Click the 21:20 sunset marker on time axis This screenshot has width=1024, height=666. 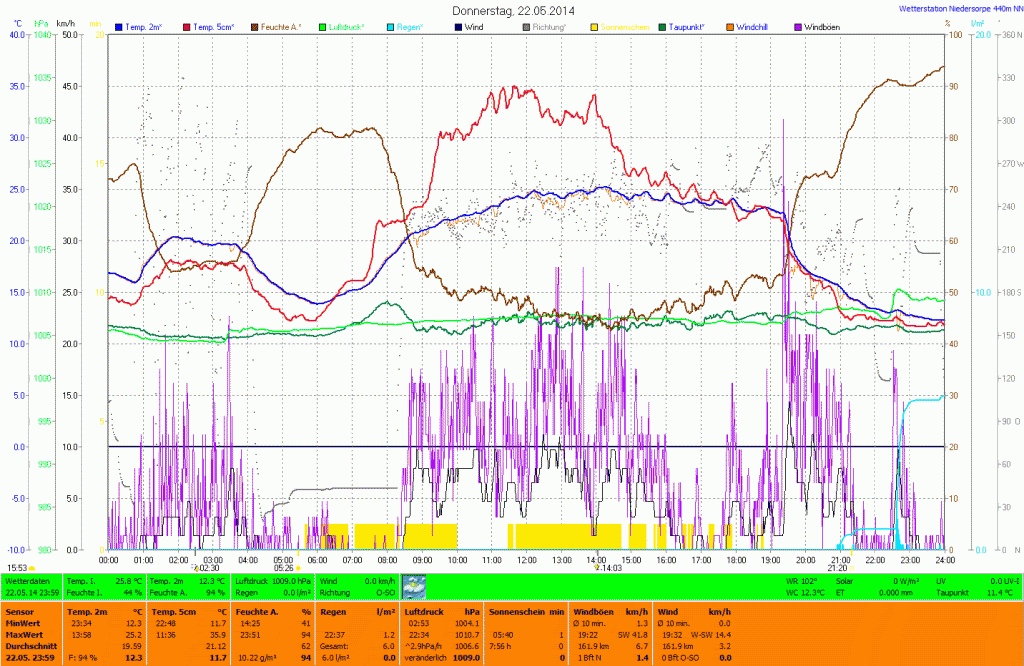(838, 568)
